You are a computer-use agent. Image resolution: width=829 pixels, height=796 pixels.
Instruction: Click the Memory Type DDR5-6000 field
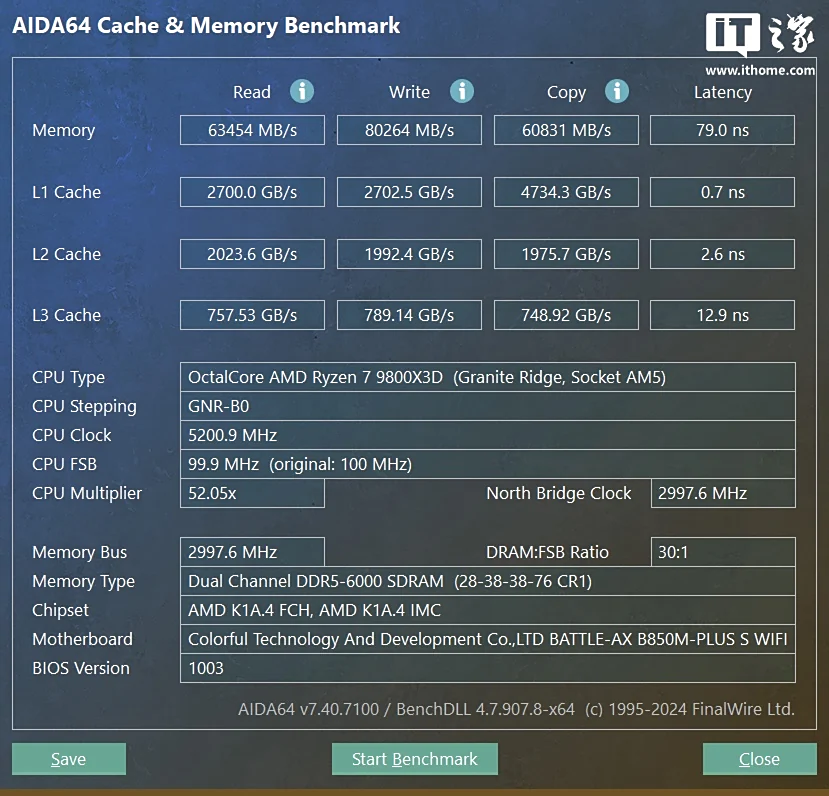[x=487, y=581]
